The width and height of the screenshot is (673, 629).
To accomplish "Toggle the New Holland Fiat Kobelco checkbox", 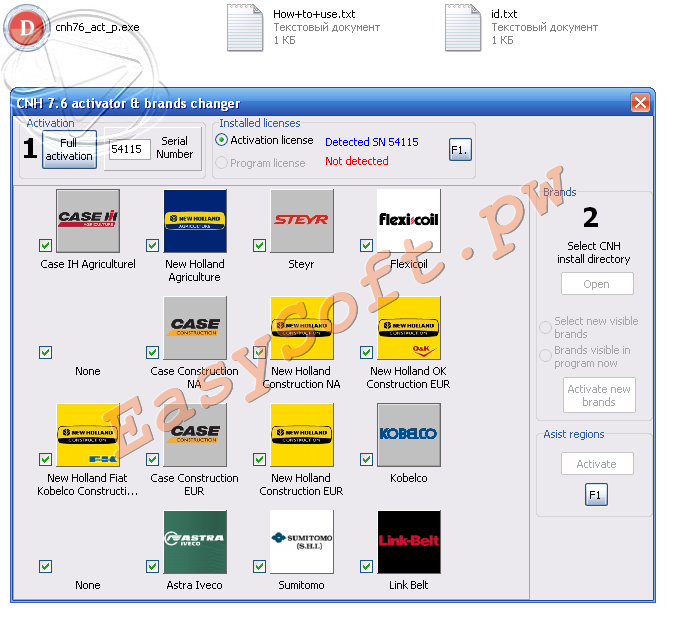I will pos(45,459).
